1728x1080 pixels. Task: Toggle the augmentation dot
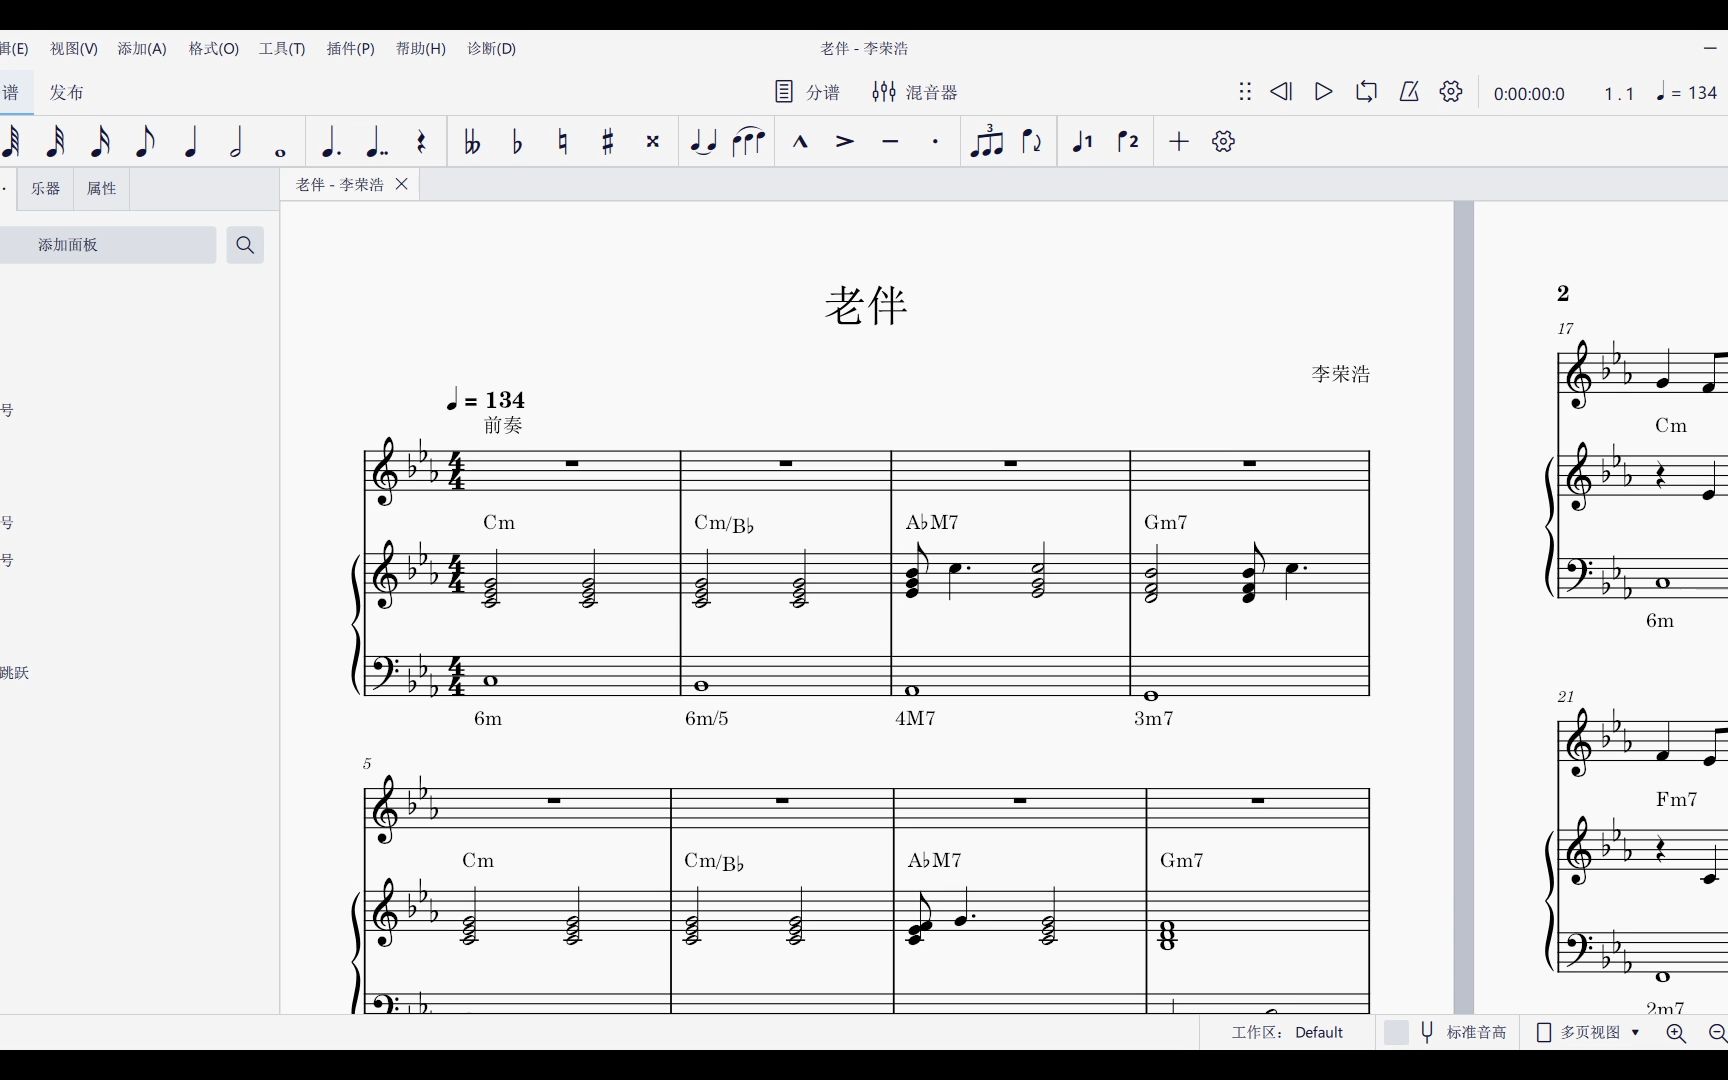tap(331, 142)
